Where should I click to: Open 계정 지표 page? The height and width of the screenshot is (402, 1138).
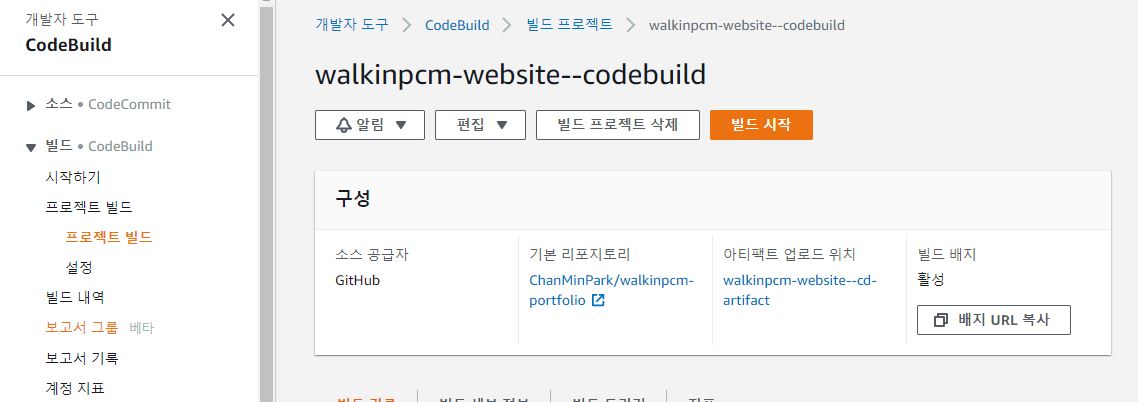(x=75, y=388)
